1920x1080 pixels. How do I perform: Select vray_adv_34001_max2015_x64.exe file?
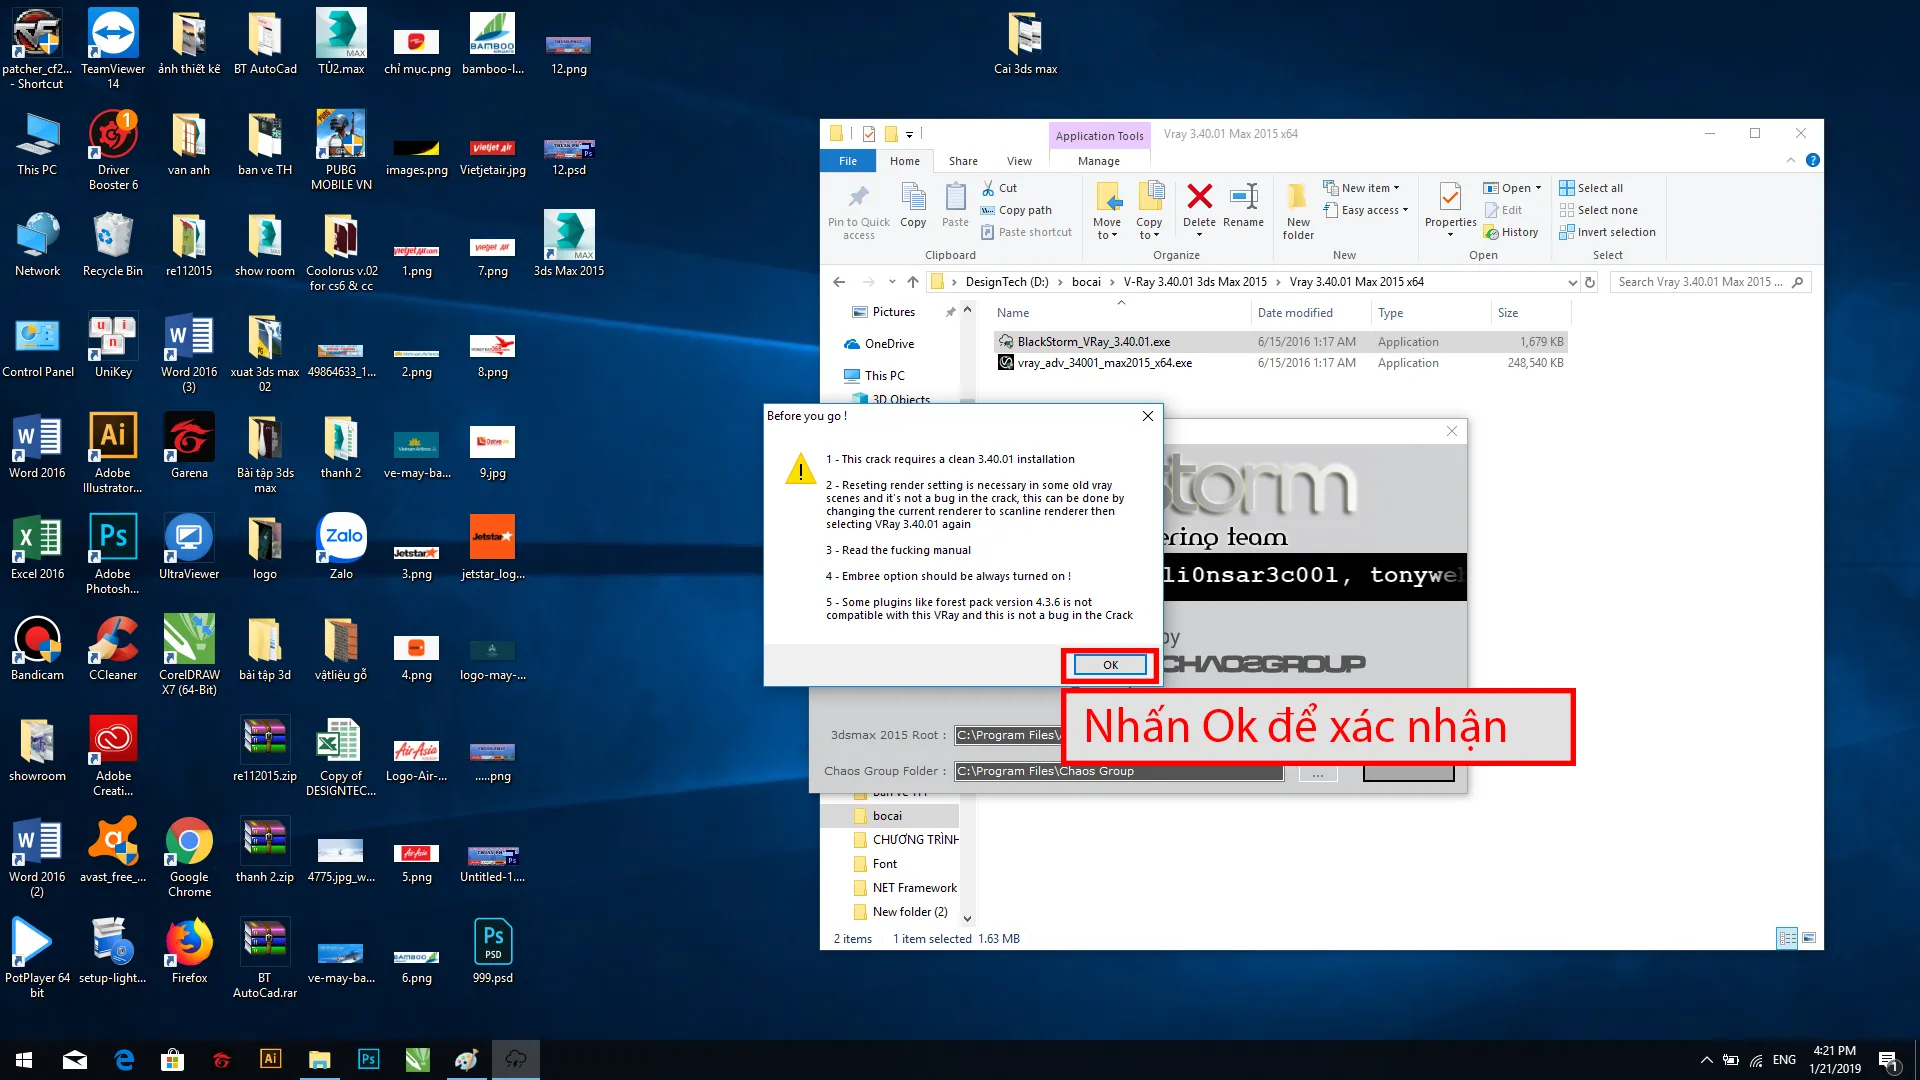[x=1104, y=363]
